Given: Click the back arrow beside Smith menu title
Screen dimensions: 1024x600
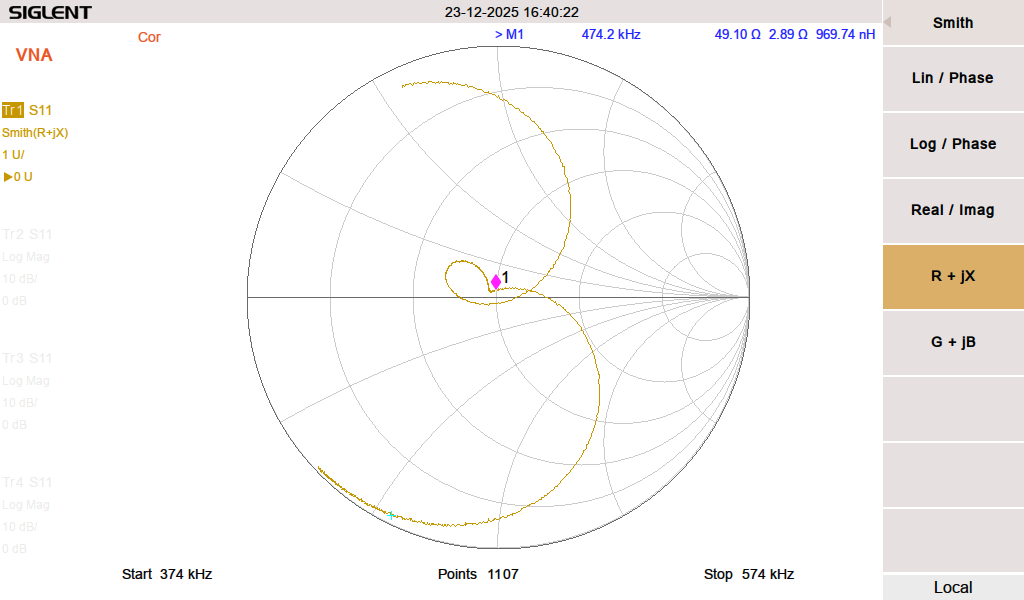Looking at the screenshot, I should (x=888, y=22).
